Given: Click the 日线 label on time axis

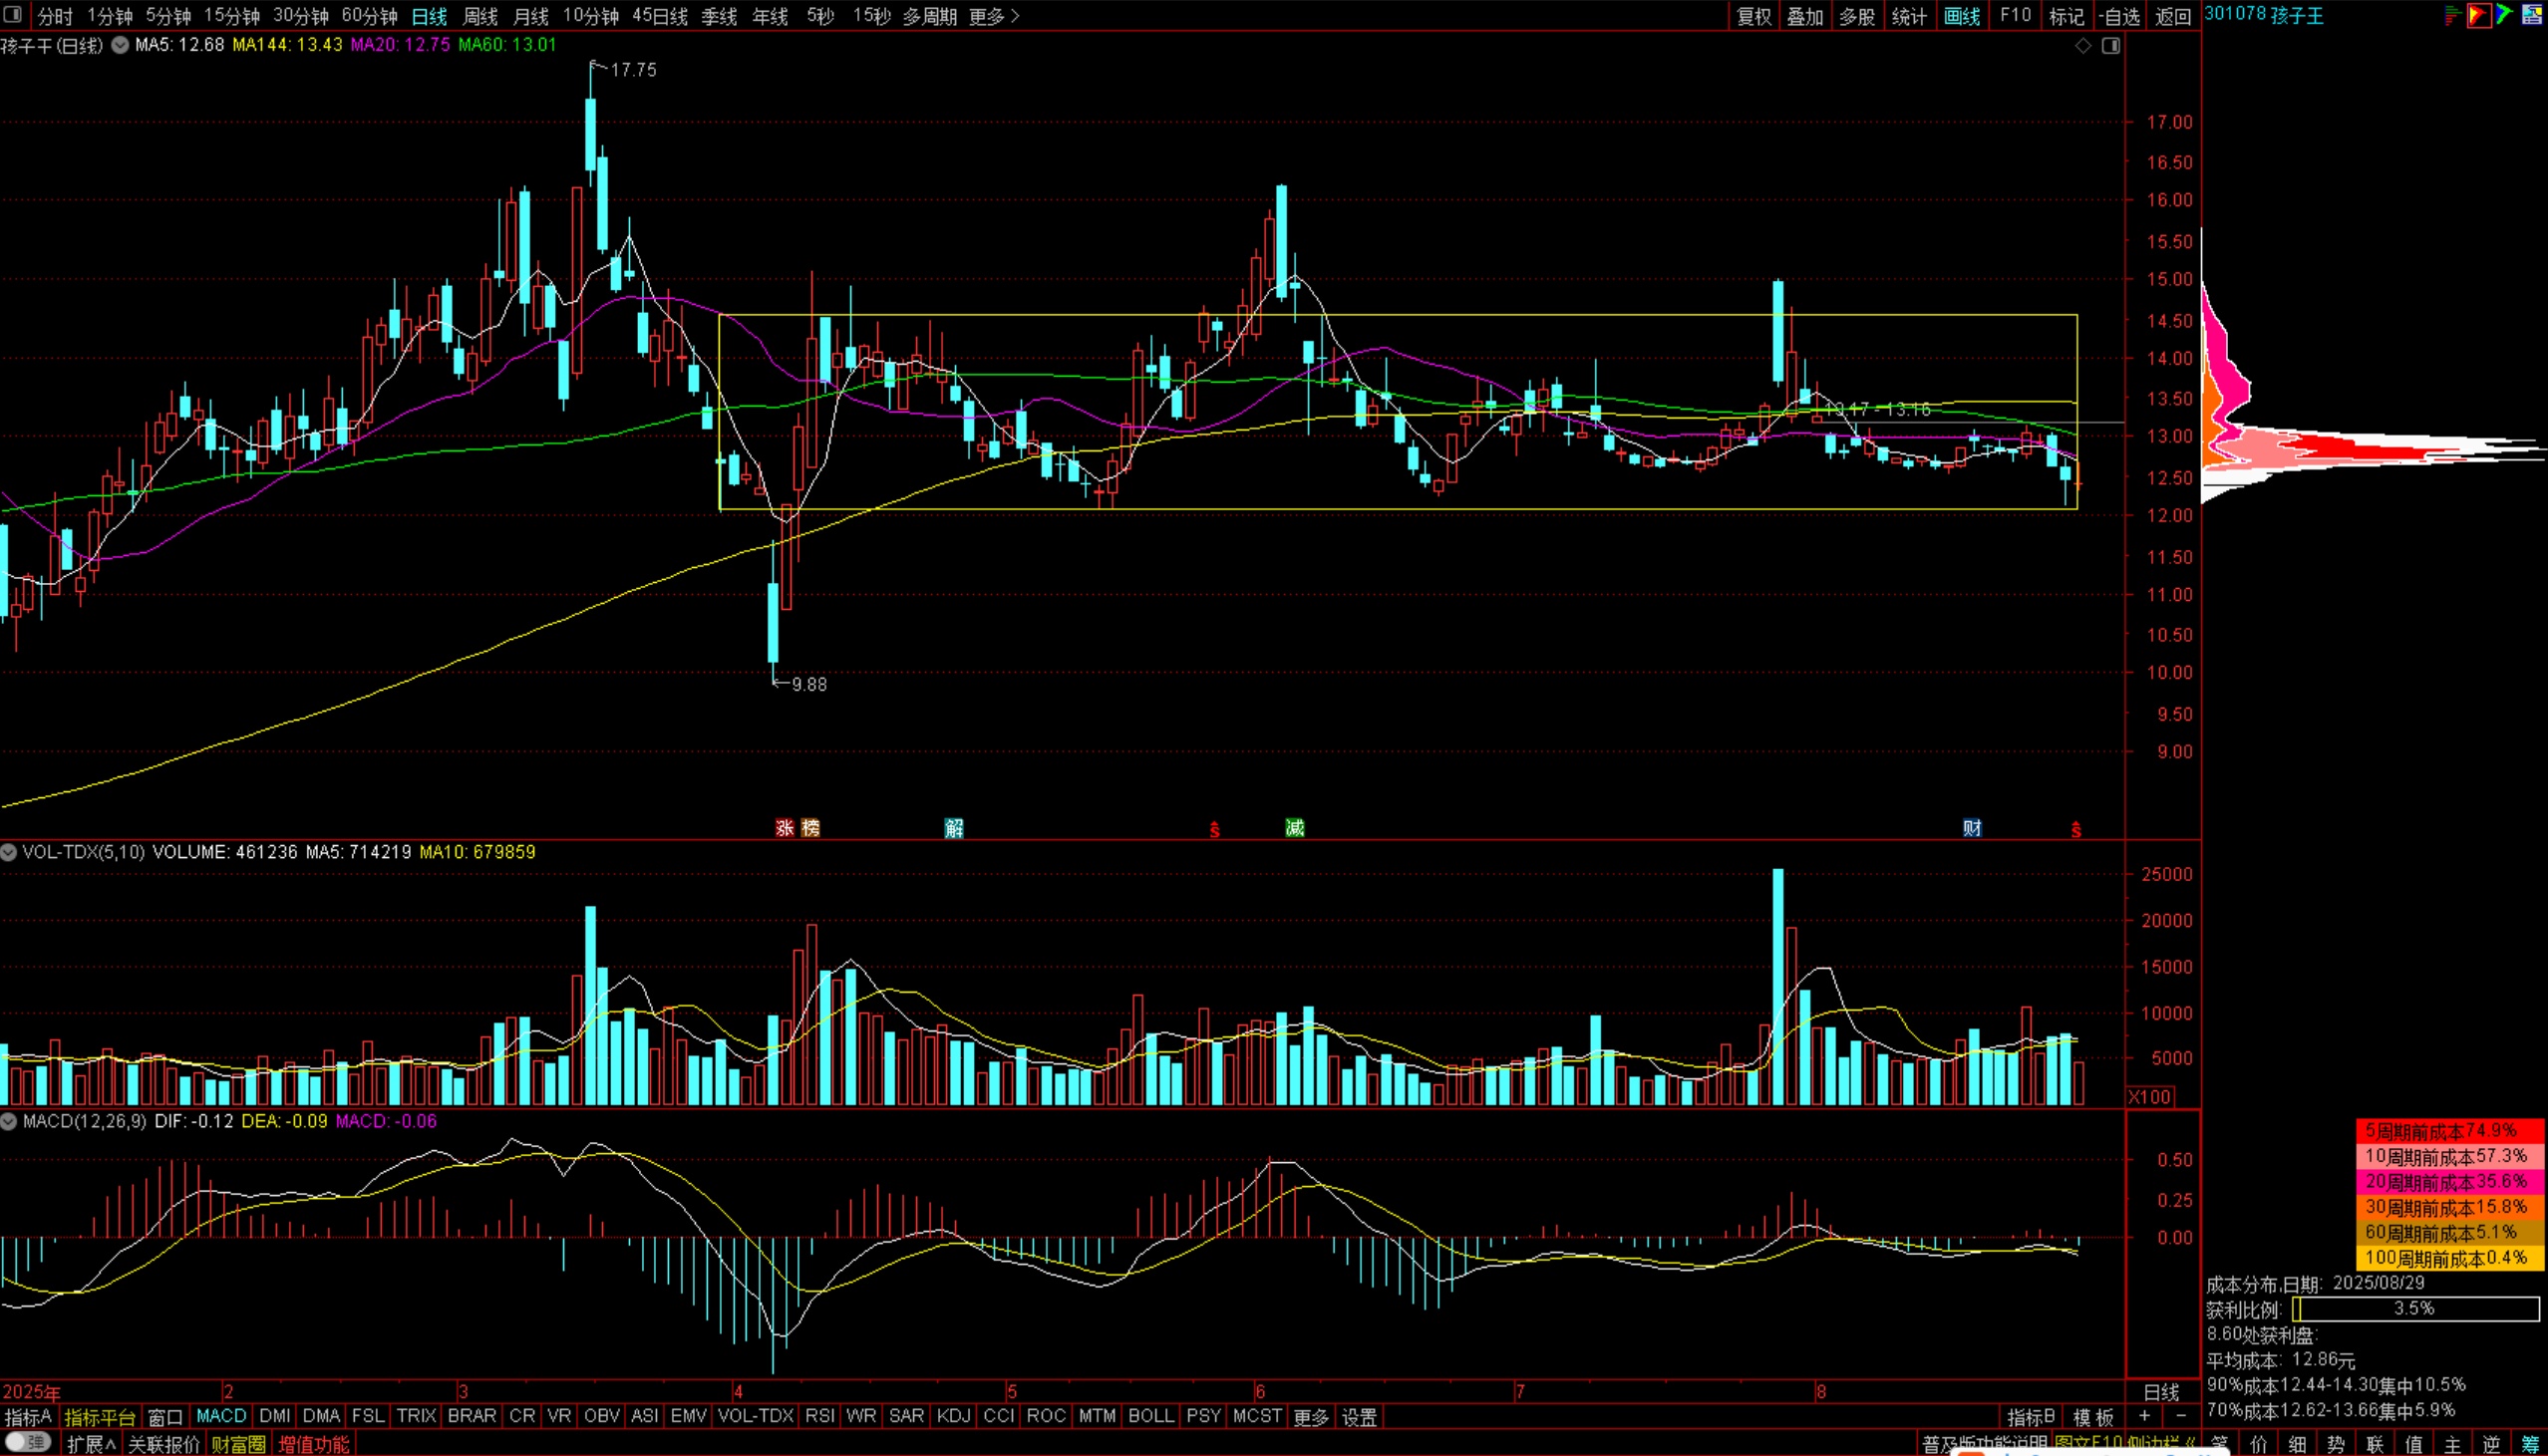Looking at the screenshot, I should 2162,1391.
